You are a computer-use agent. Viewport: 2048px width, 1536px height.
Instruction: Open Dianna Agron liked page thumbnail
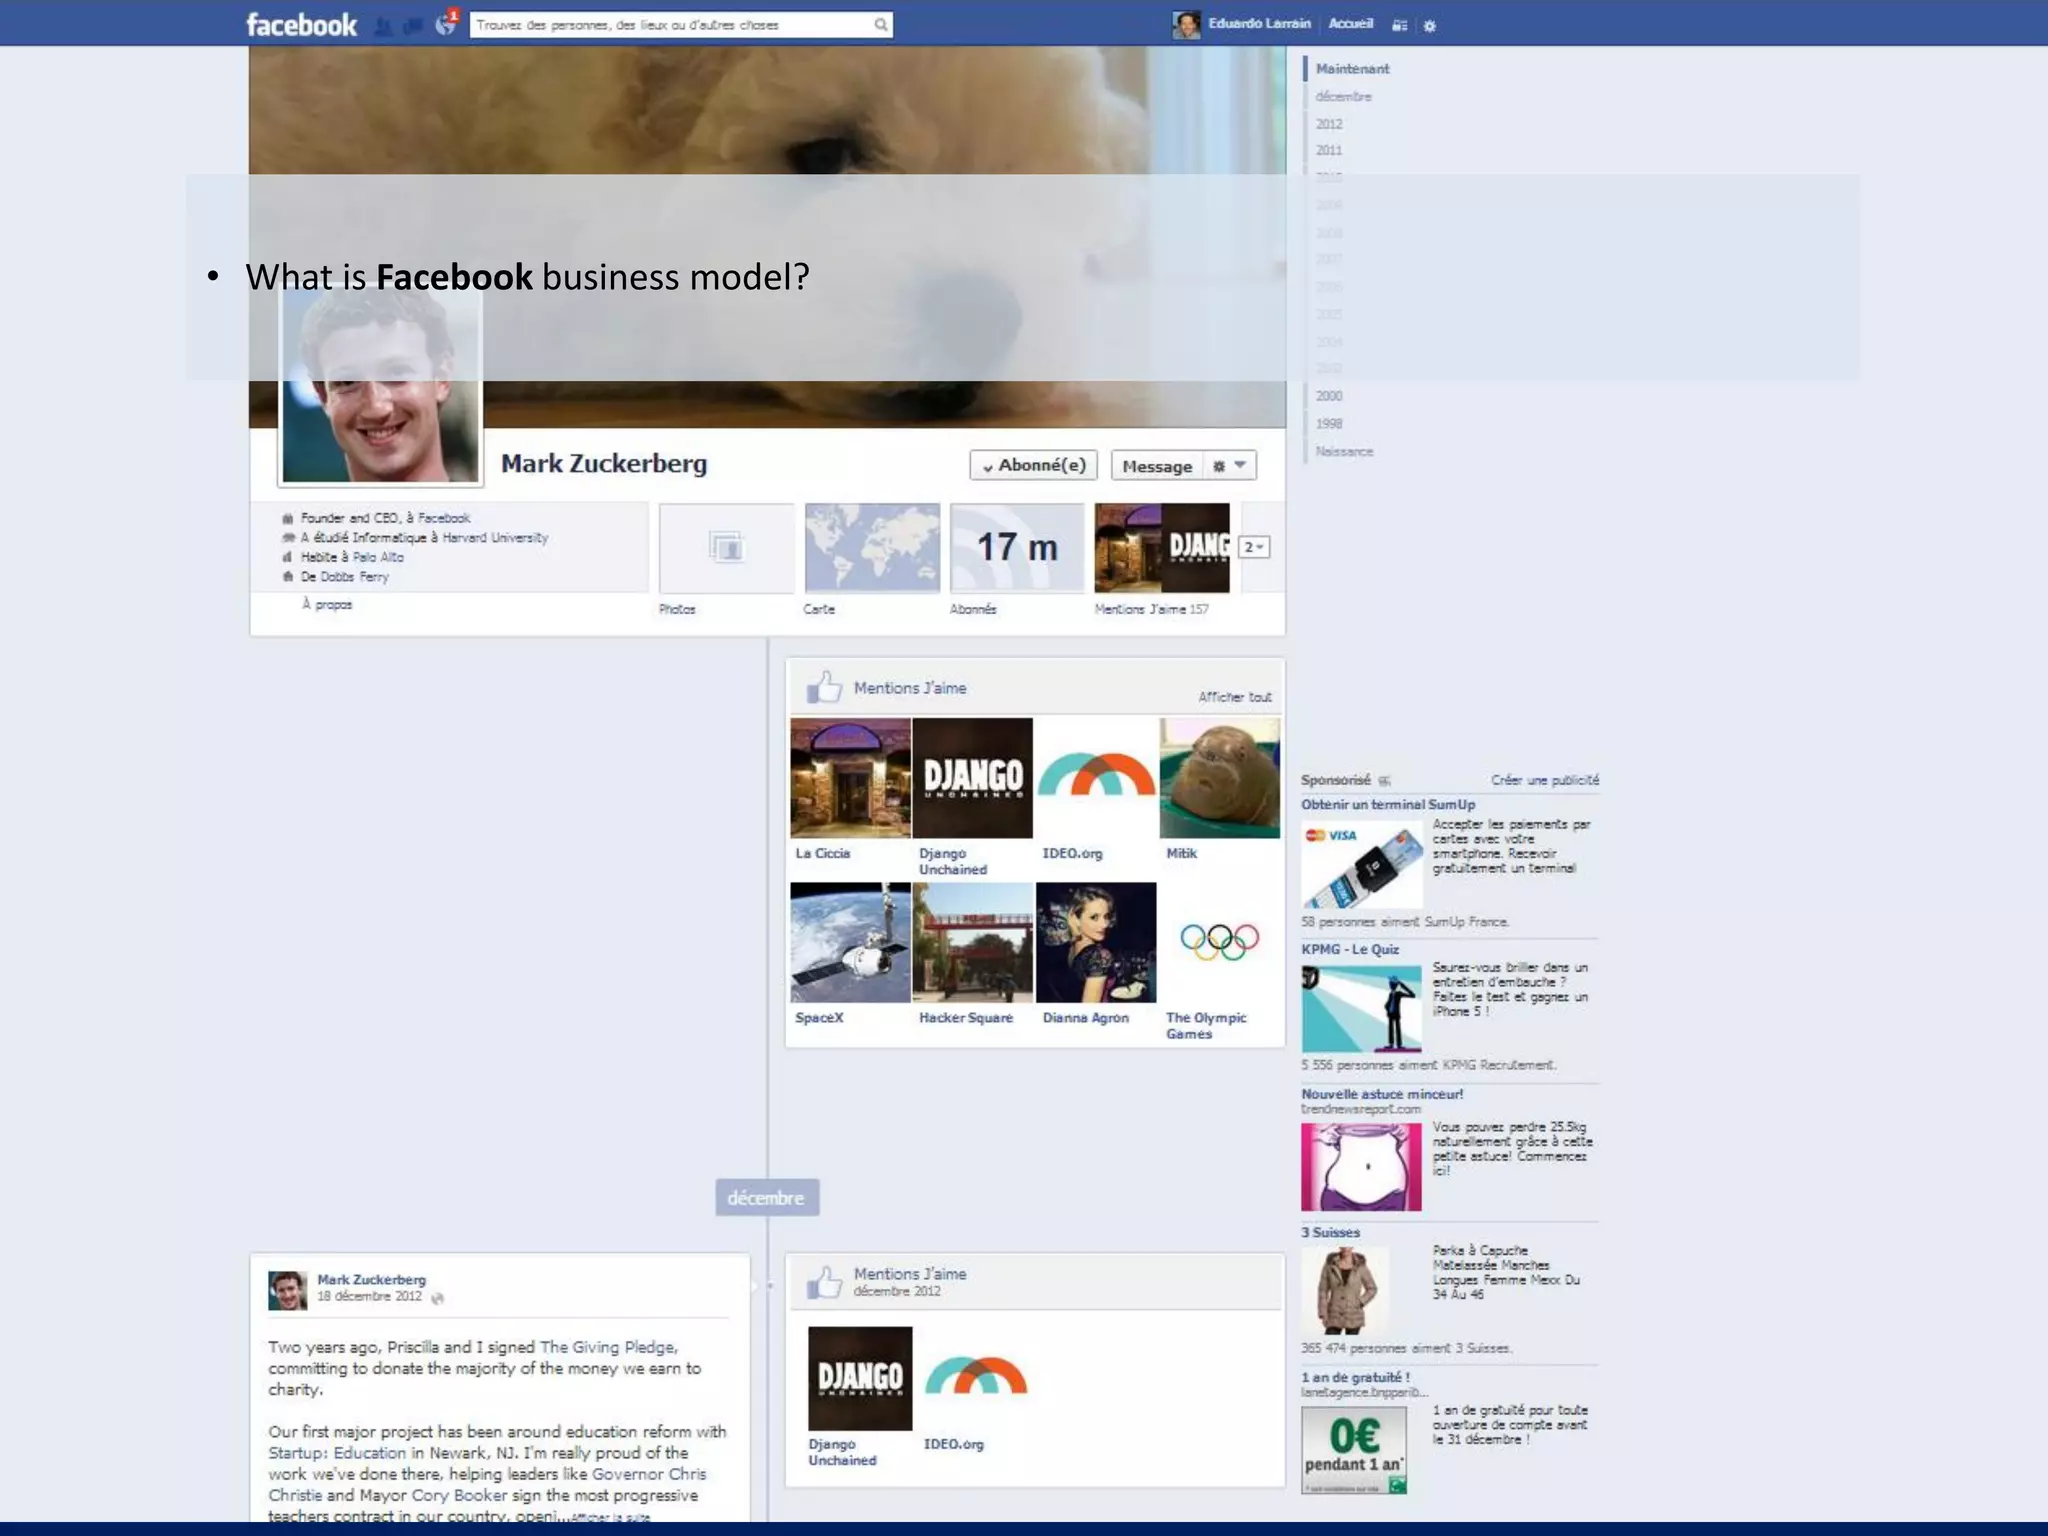[1096, 942]
